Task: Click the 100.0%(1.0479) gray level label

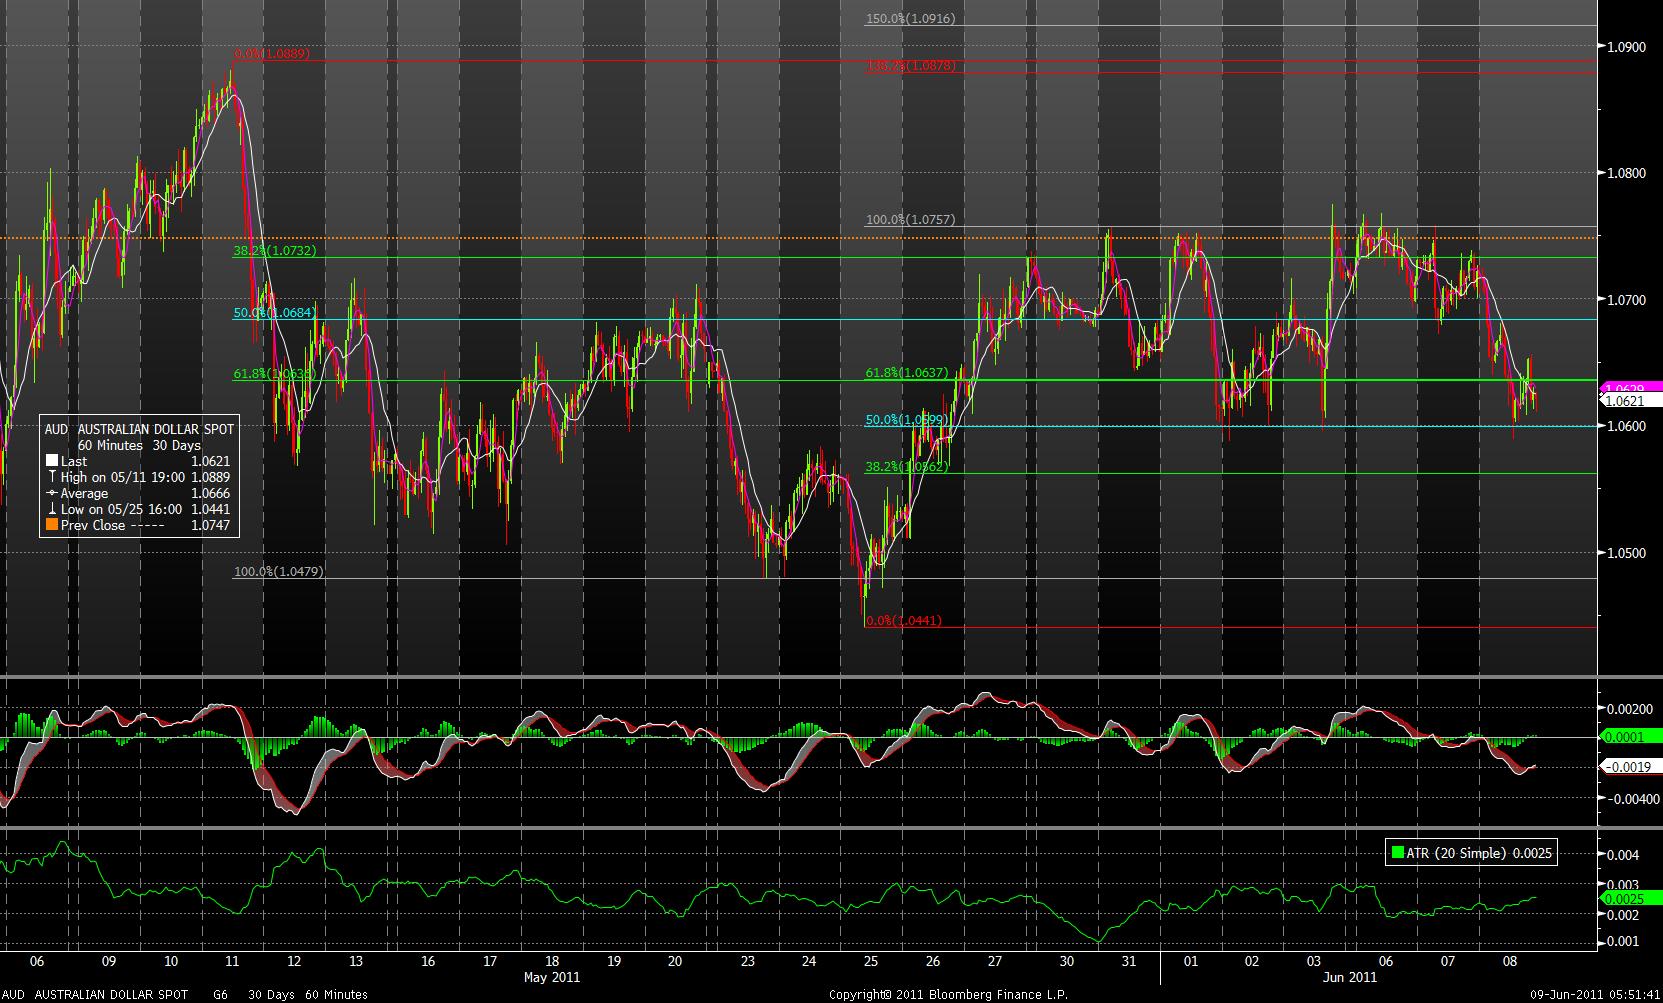Action: pyautogui.click(x=278, y=572)
